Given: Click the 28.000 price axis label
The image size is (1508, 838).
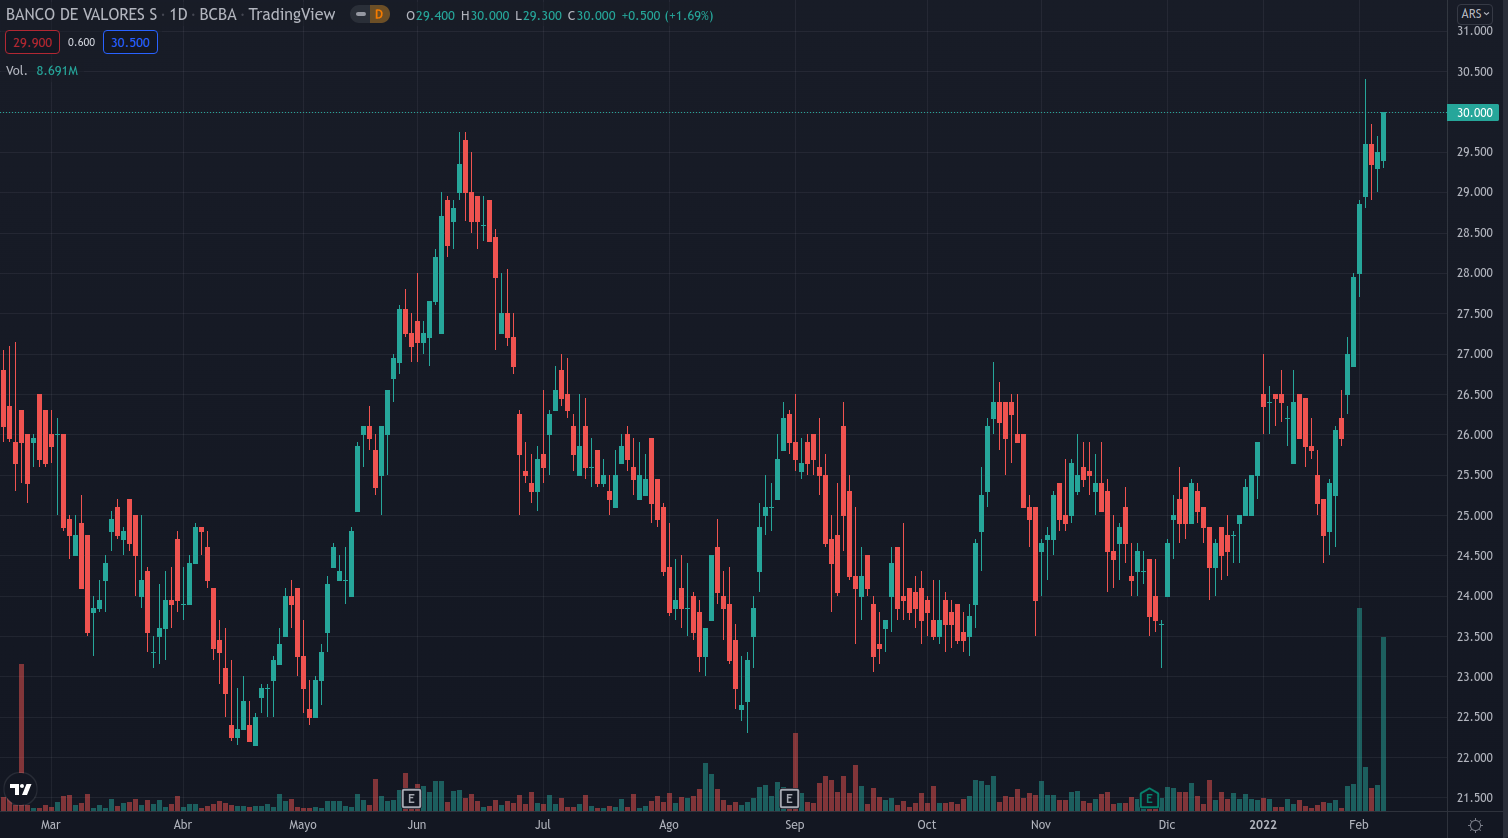Looking at the screenshot, I should [x=1475, y=274].
